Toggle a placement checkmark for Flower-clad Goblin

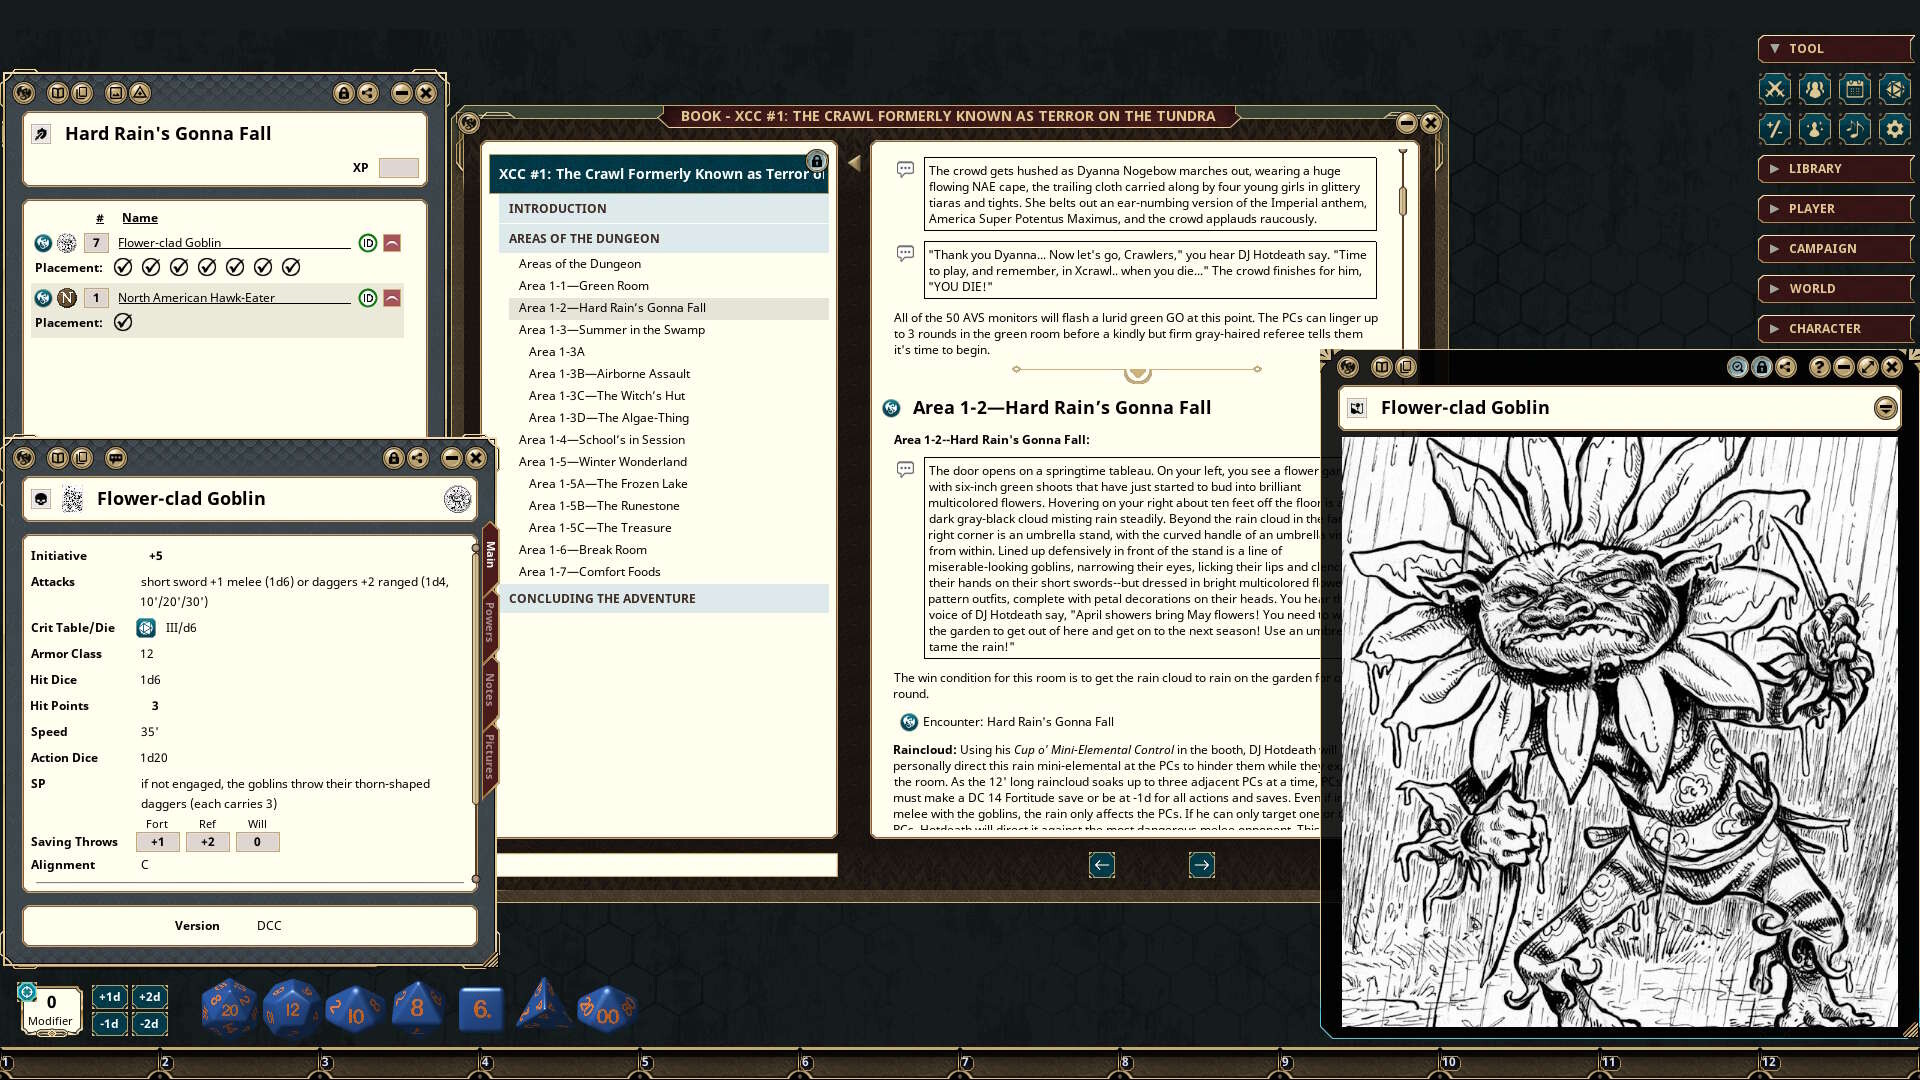[x=125, y=267]
